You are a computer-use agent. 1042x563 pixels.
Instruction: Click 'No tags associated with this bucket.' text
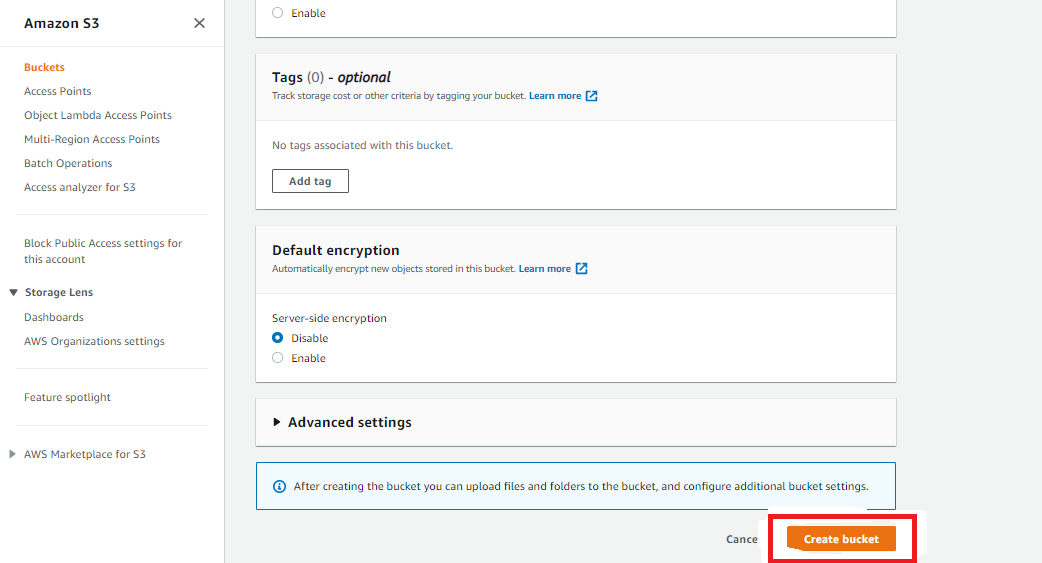(x=362, y=145)
